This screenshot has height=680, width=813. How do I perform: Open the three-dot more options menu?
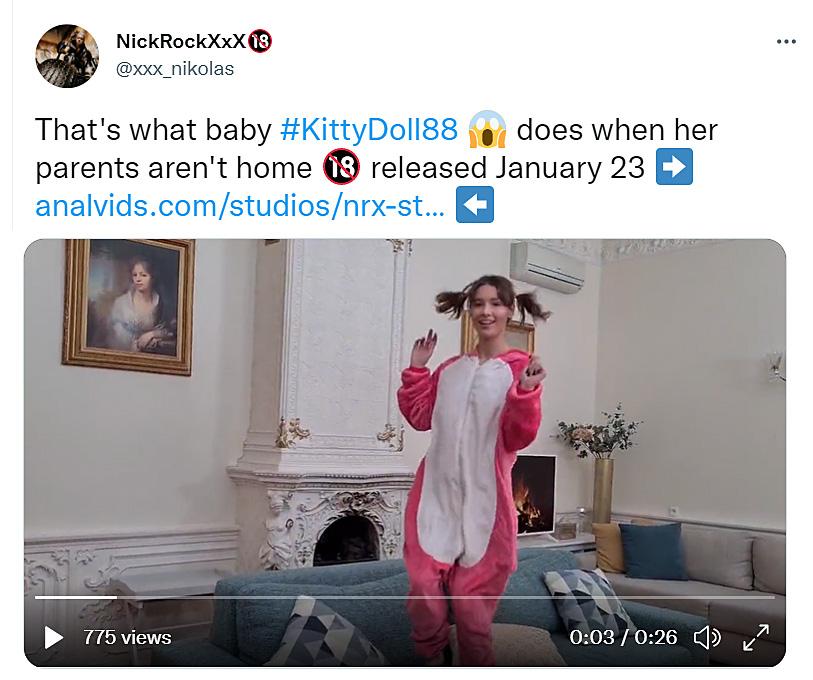click(786, 42)
